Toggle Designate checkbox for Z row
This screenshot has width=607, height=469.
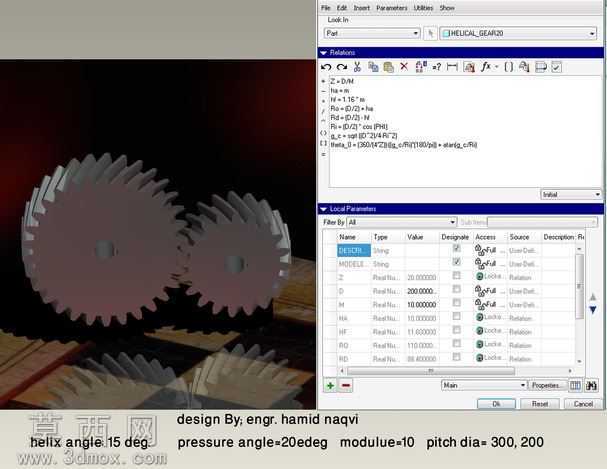click(x=457, y=275)
